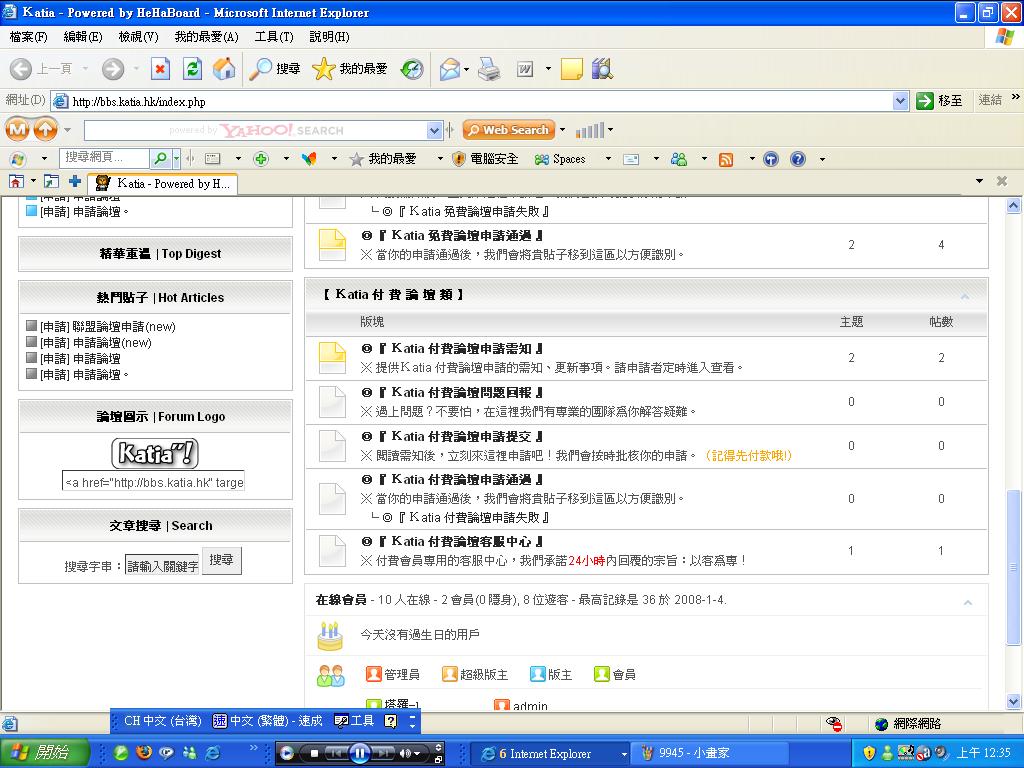Open the blue question-mark help icon
Viewport: 1024px width, 768px height.
coord(797,159)
